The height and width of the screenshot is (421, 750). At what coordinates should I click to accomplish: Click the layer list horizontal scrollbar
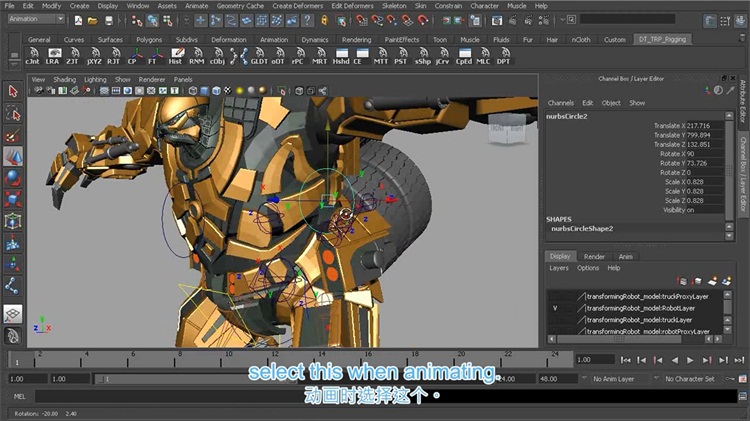click(x=619, y=339)
